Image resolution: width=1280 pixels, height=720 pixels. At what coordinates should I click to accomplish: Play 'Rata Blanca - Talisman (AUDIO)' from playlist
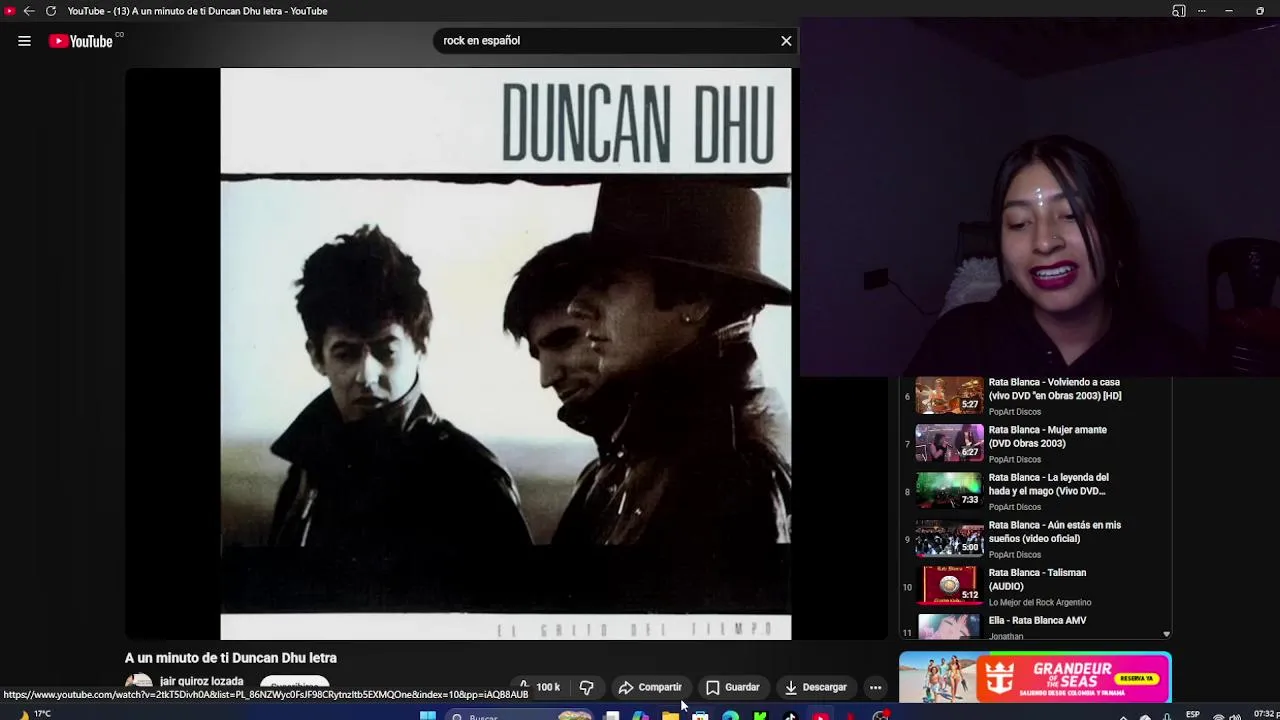(x=1038, y=579)
